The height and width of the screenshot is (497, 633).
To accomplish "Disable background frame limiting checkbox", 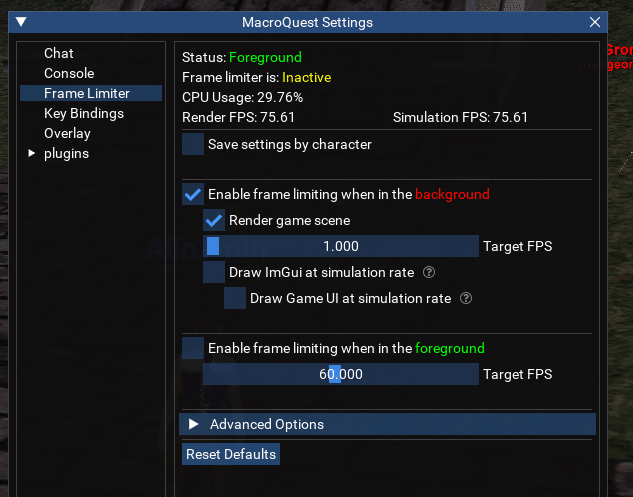I will coord(193,195).
